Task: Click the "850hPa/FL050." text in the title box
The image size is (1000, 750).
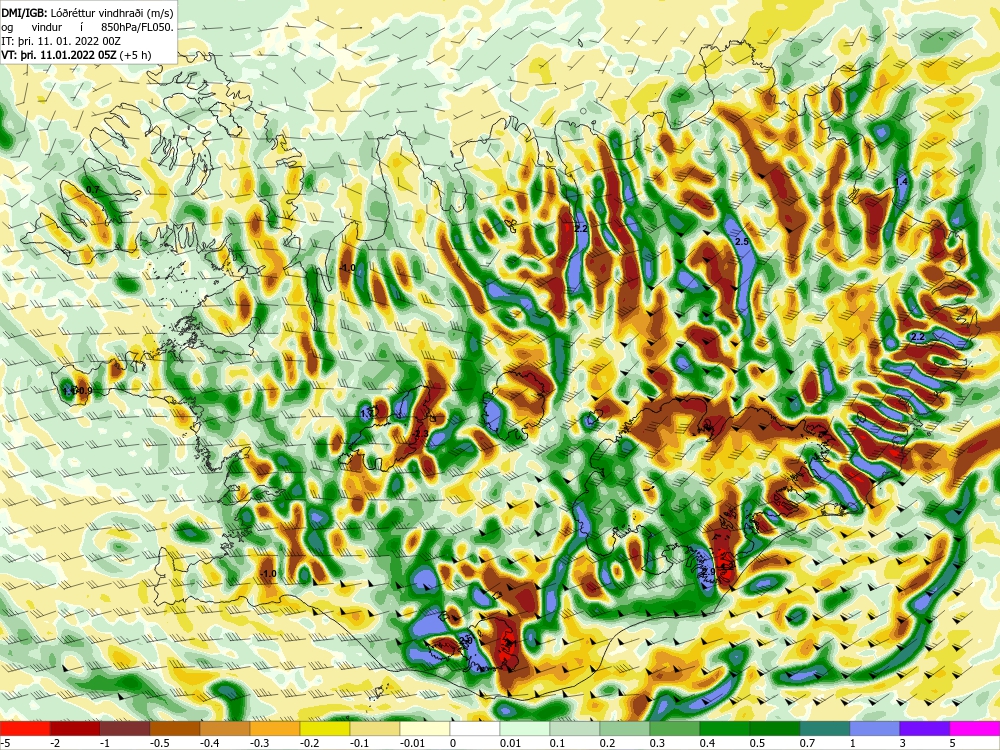Action: [x=137, y=27]
